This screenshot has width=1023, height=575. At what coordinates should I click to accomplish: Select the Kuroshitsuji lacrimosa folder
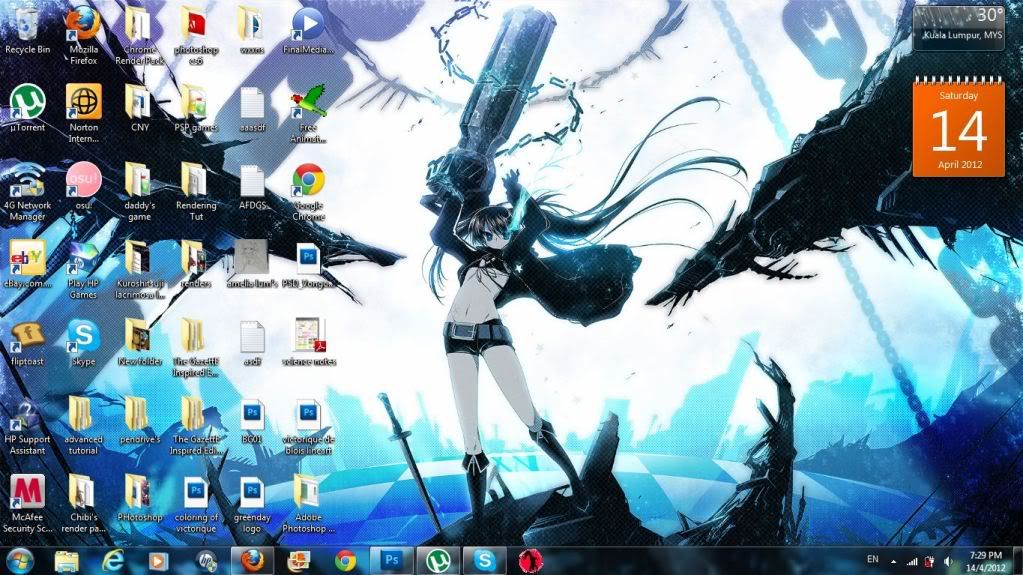click(139, 270)
